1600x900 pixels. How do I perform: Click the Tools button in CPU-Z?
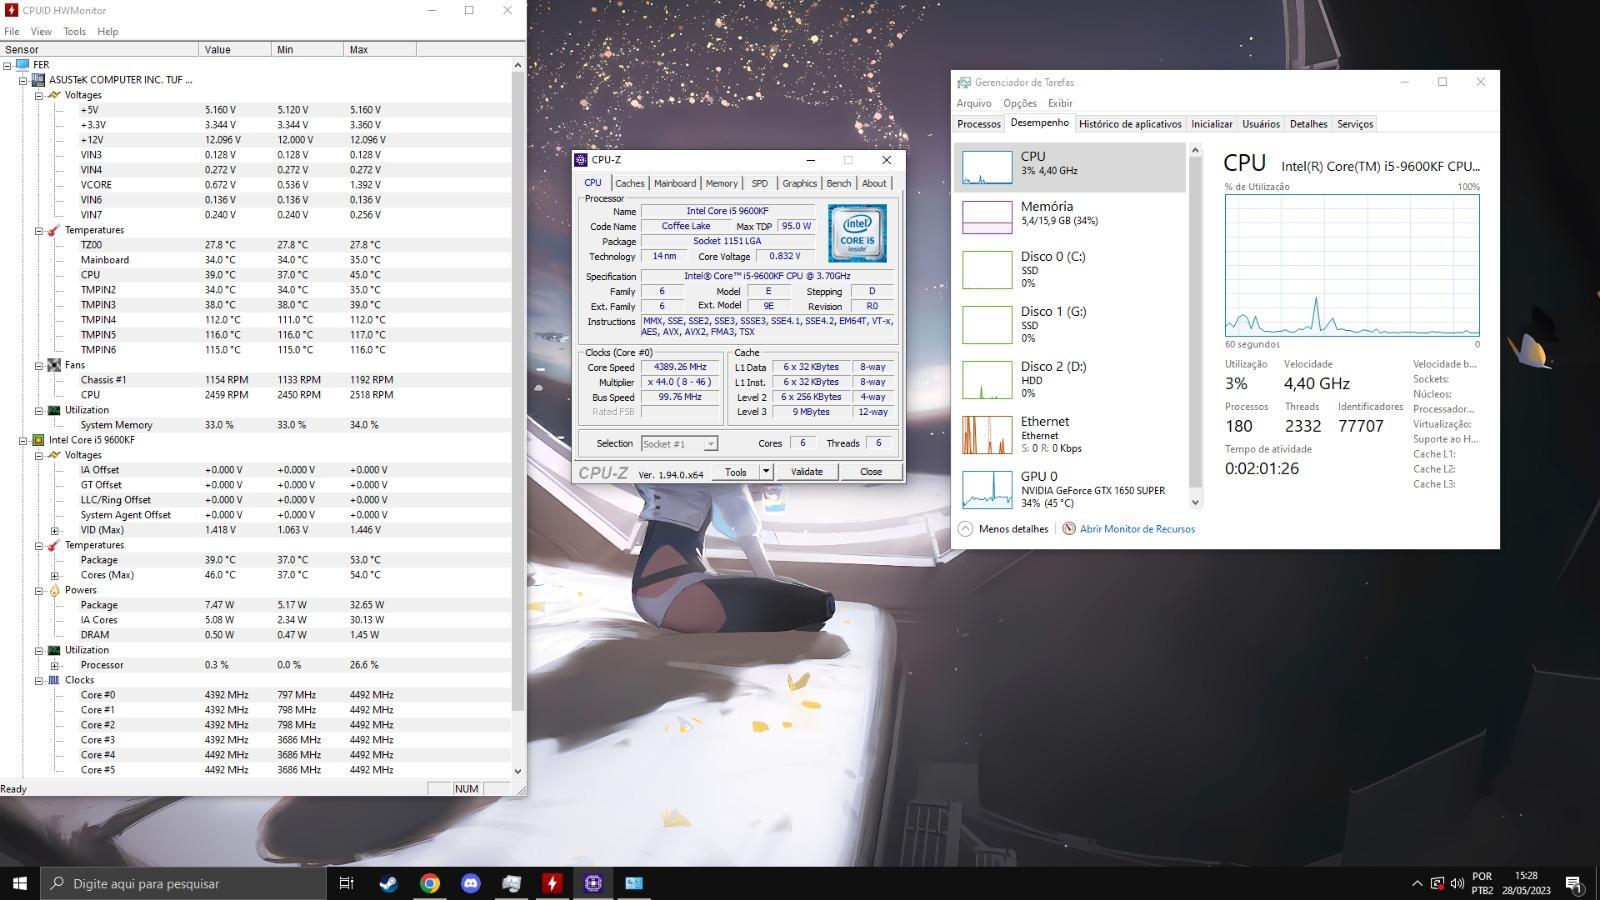click(735, 472)
